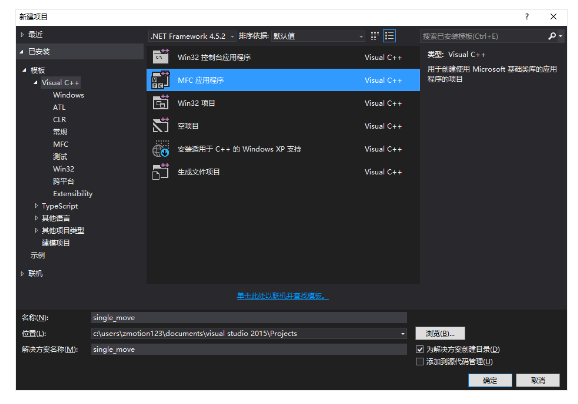Screen dimensions: 578x404
Task: Open the sort-by default dropdown
Action: click(x=318, y=36)
